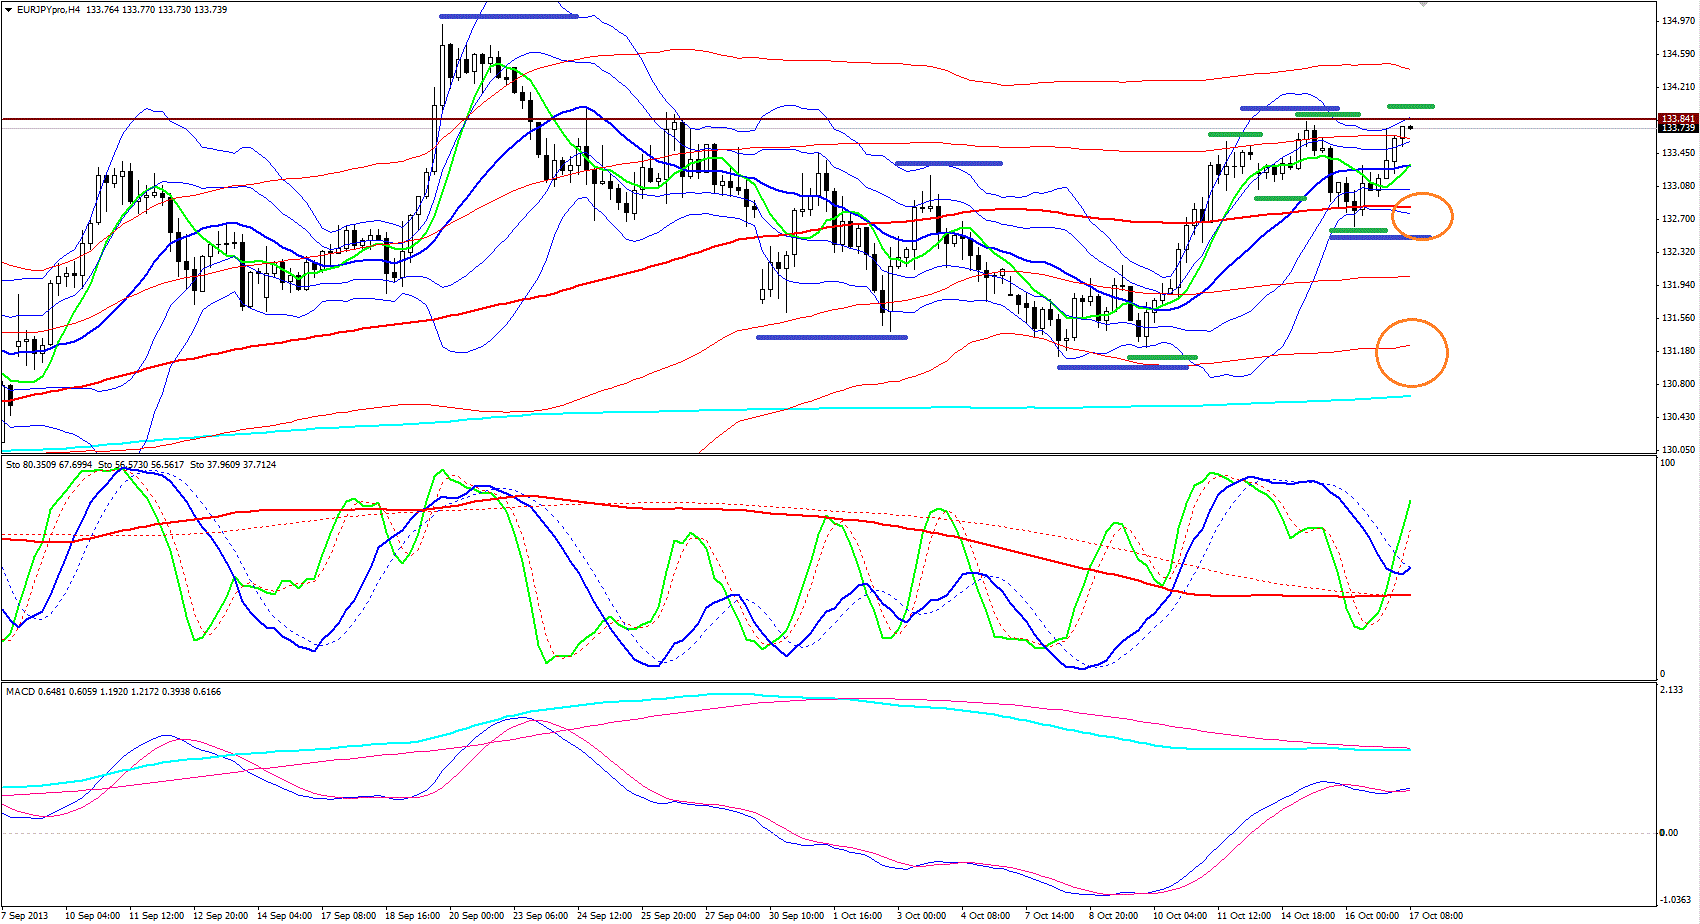The width and height of the screenshot is (1700, 924).
Task: Click the black current price label 133.739
Action: click(1678, 128)
